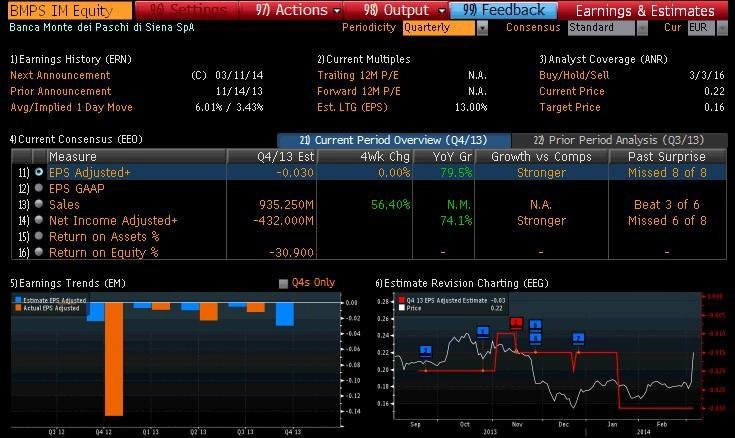The image size is (735, 438).
Task: Click the blue Estimate EPS Adjusted legend swatch
Action: pos(18,300)
